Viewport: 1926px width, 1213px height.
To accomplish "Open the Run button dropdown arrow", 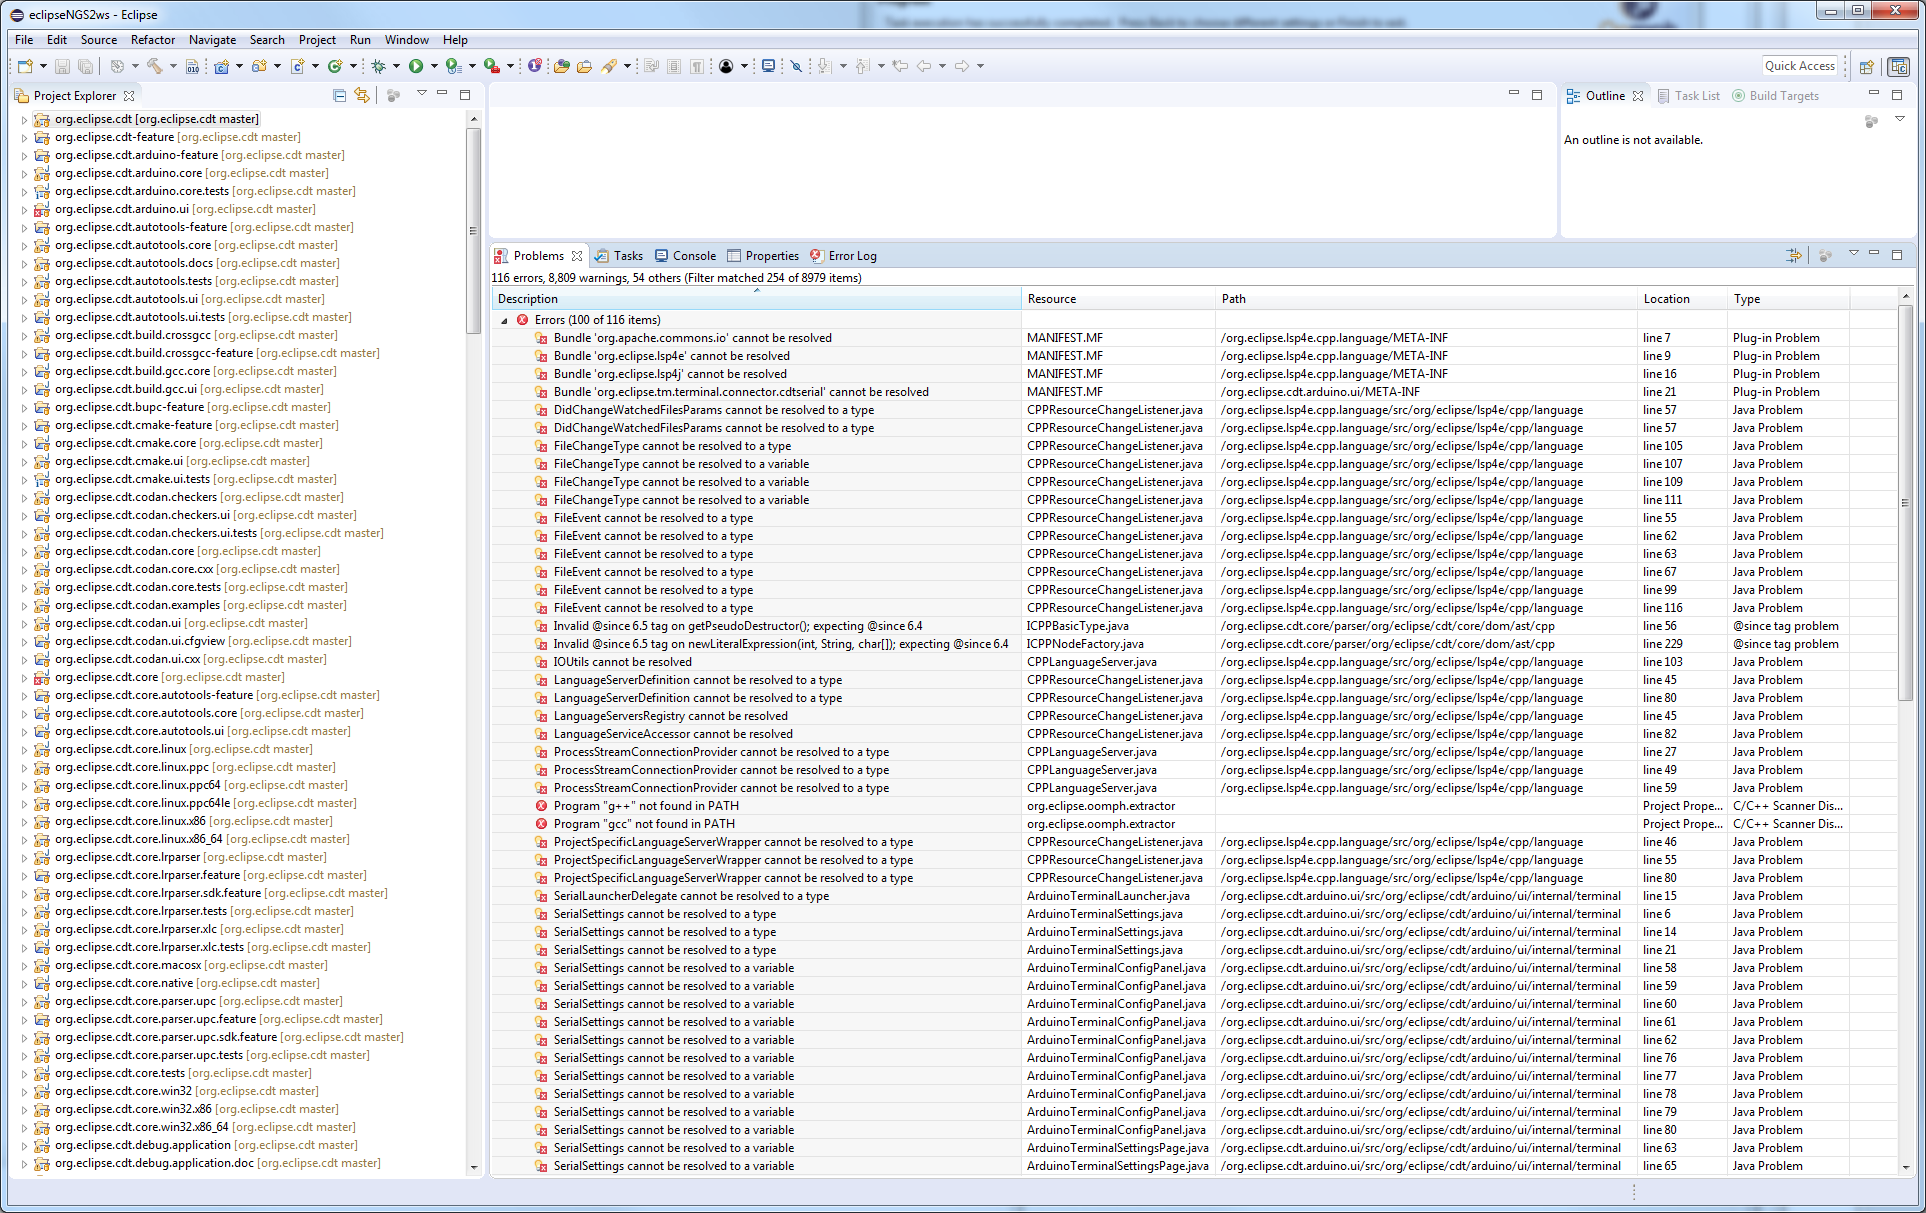I will [434, 67].
